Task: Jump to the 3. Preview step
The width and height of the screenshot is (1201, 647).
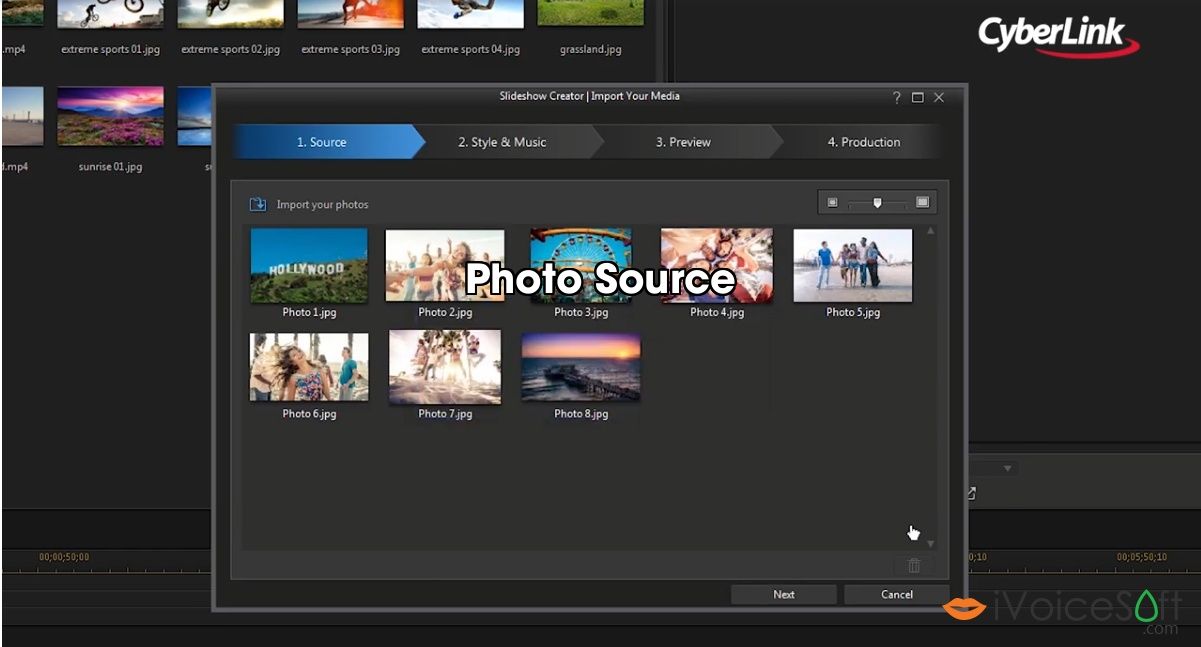Action: 683,142
